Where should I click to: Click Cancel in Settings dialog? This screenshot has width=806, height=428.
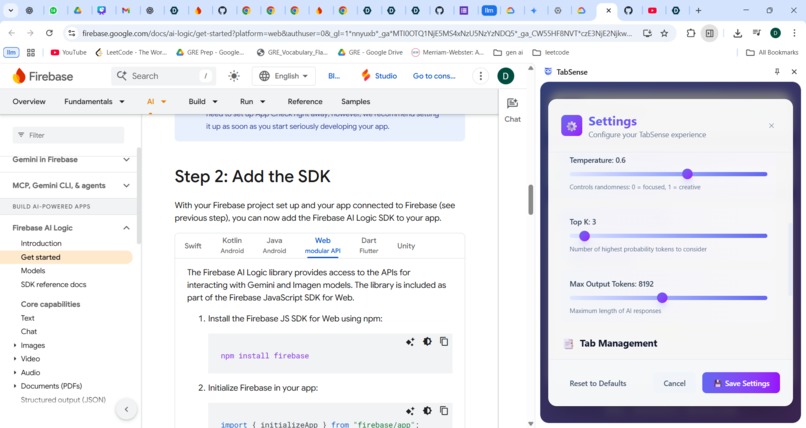[674, 383]
